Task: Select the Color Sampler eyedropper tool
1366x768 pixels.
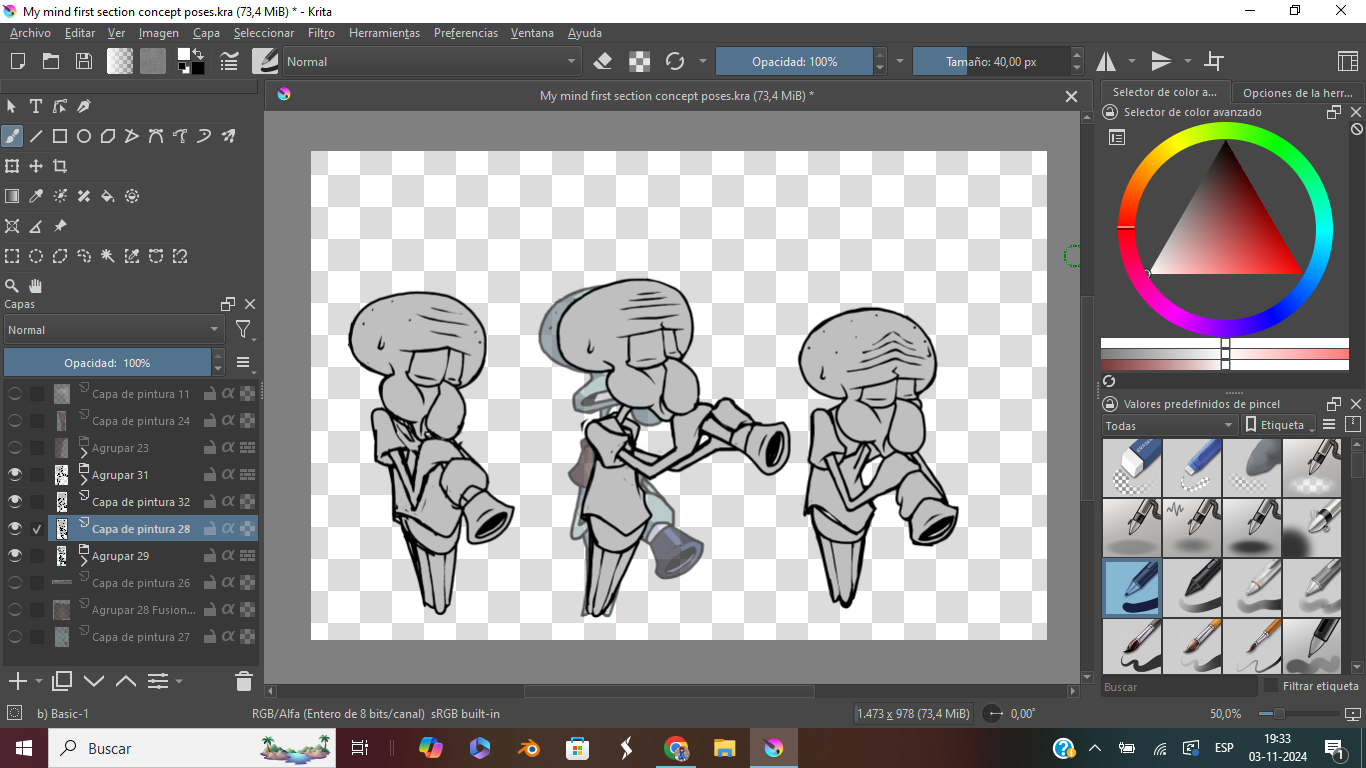Action: coord(36,196)
